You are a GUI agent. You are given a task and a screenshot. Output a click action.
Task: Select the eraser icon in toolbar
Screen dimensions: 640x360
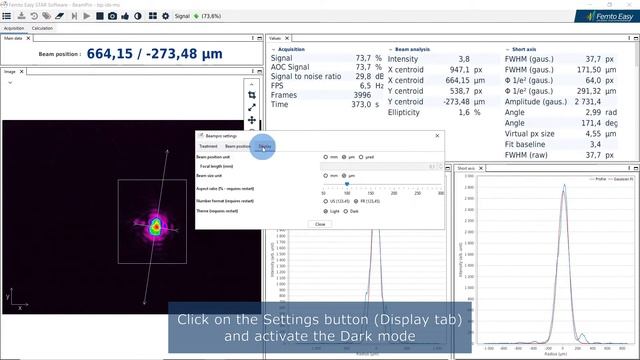coord(60,16)
